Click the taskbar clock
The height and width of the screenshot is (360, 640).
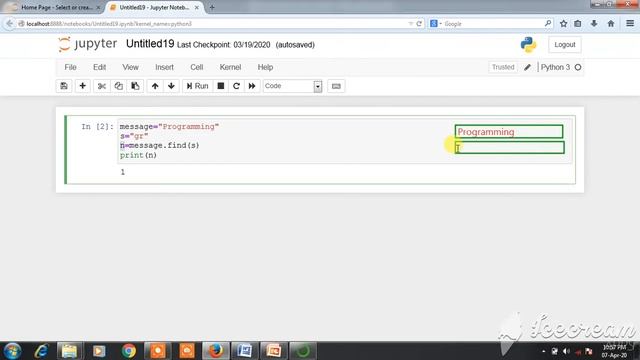(x=614, y=351)
